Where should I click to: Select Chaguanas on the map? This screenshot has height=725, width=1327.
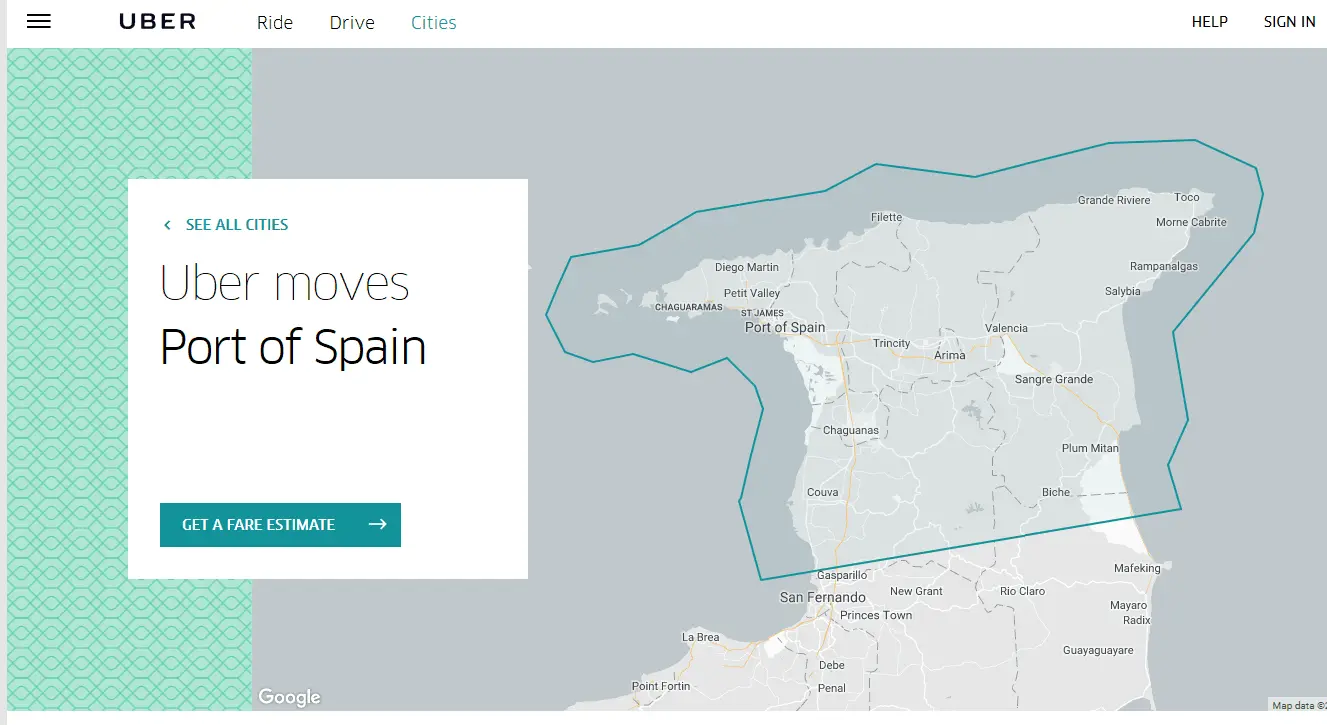point(850,431)
